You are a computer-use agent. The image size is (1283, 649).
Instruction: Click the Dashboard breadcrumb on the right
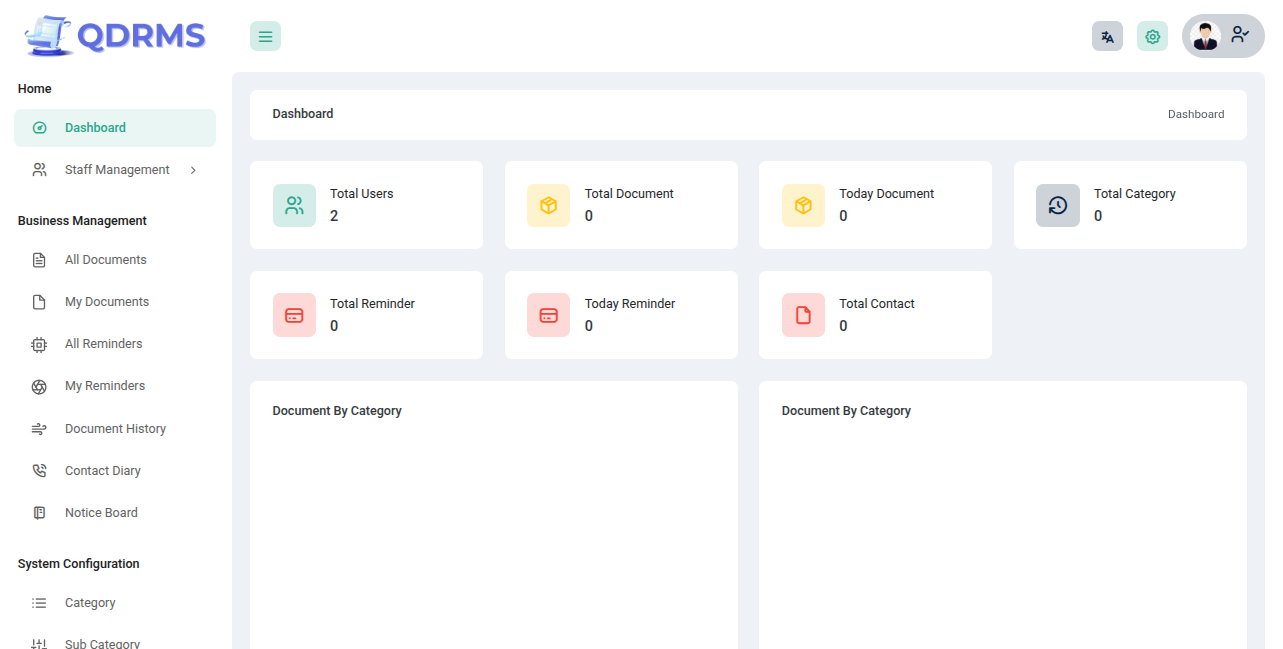click(x=1195, y=114)
